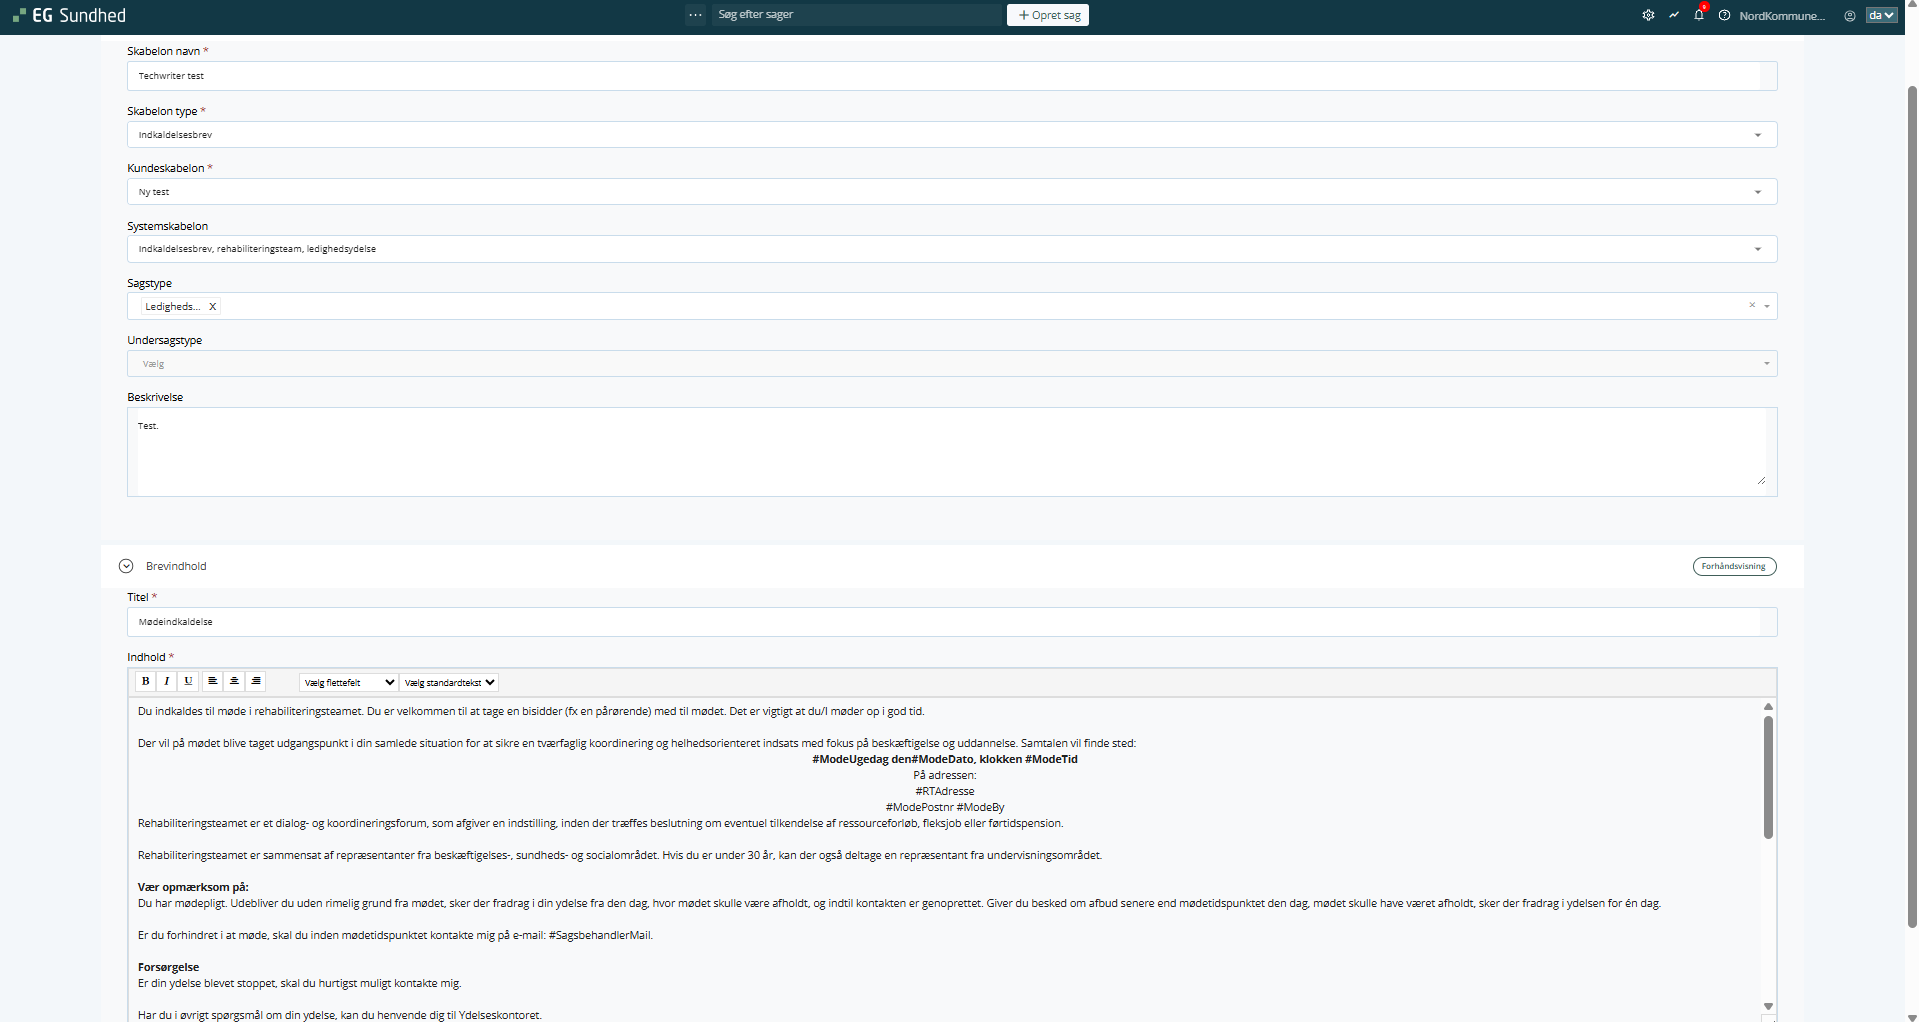Center-align text in the Indhold editor
Image resolution: width=1919 pixels, height=1022 pixels.
tap(234, 681)
